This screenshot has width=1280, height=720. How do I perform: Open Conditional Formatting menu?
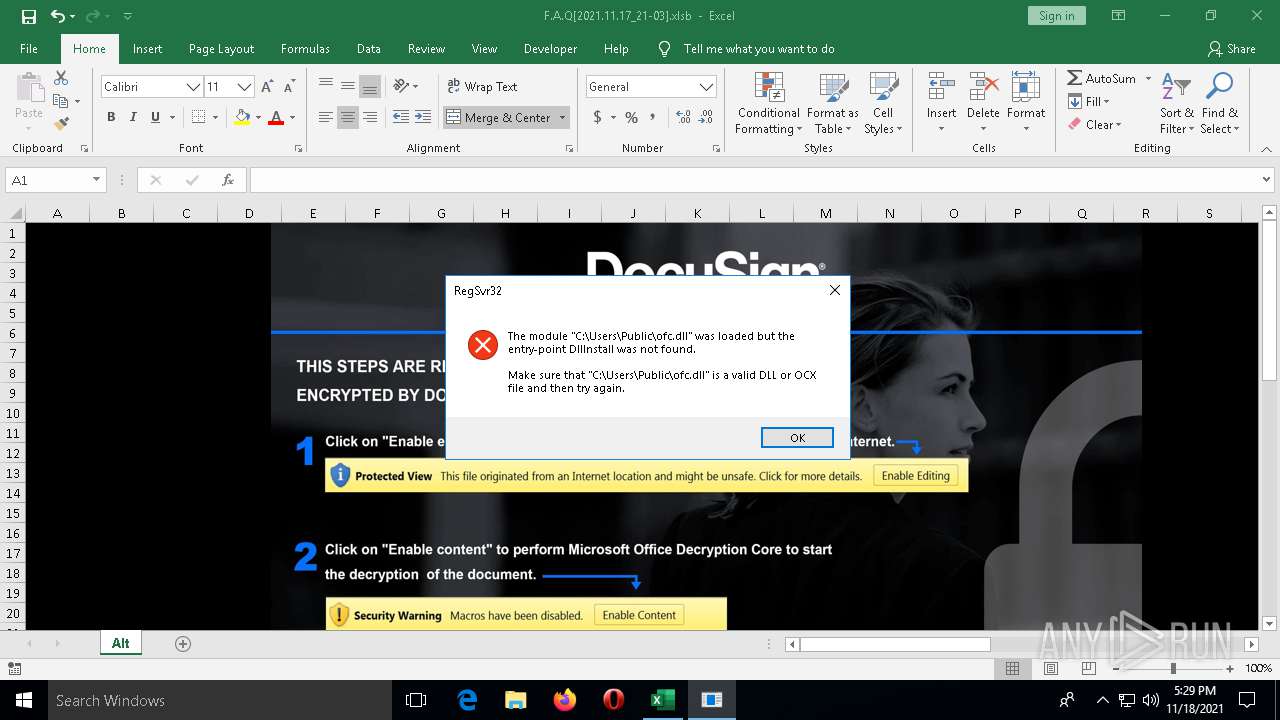pos(768,103)
